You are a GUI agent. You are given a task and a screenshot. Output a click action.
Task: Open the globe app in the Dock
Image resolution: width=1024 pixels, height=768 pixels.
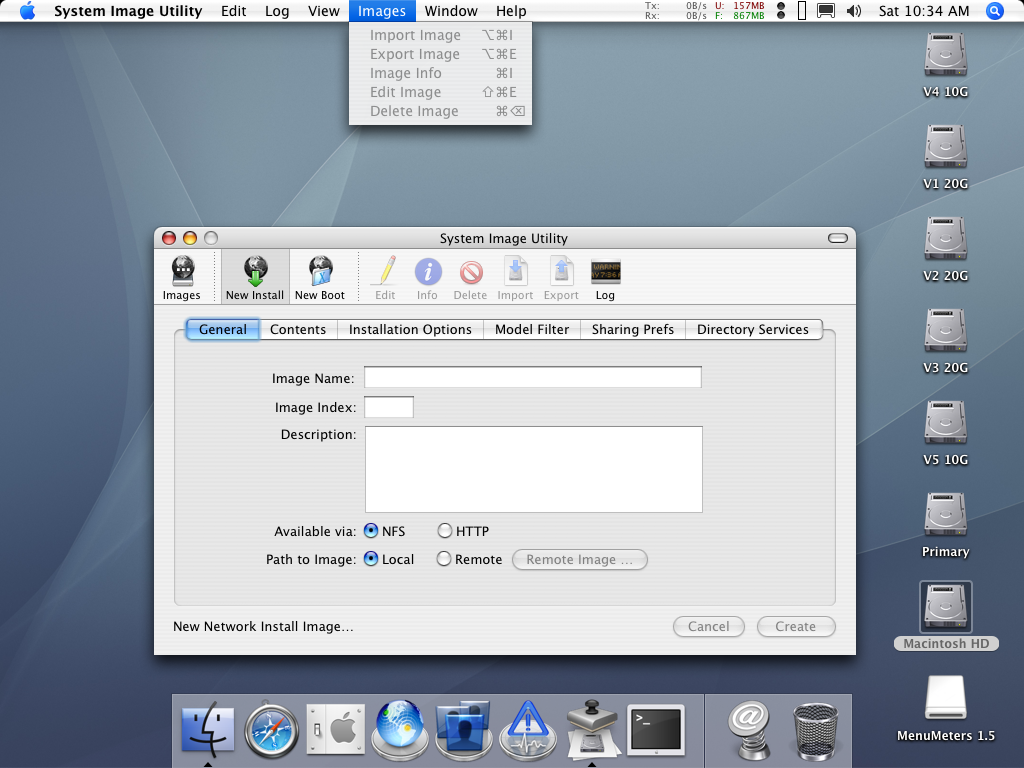(400, 729)
